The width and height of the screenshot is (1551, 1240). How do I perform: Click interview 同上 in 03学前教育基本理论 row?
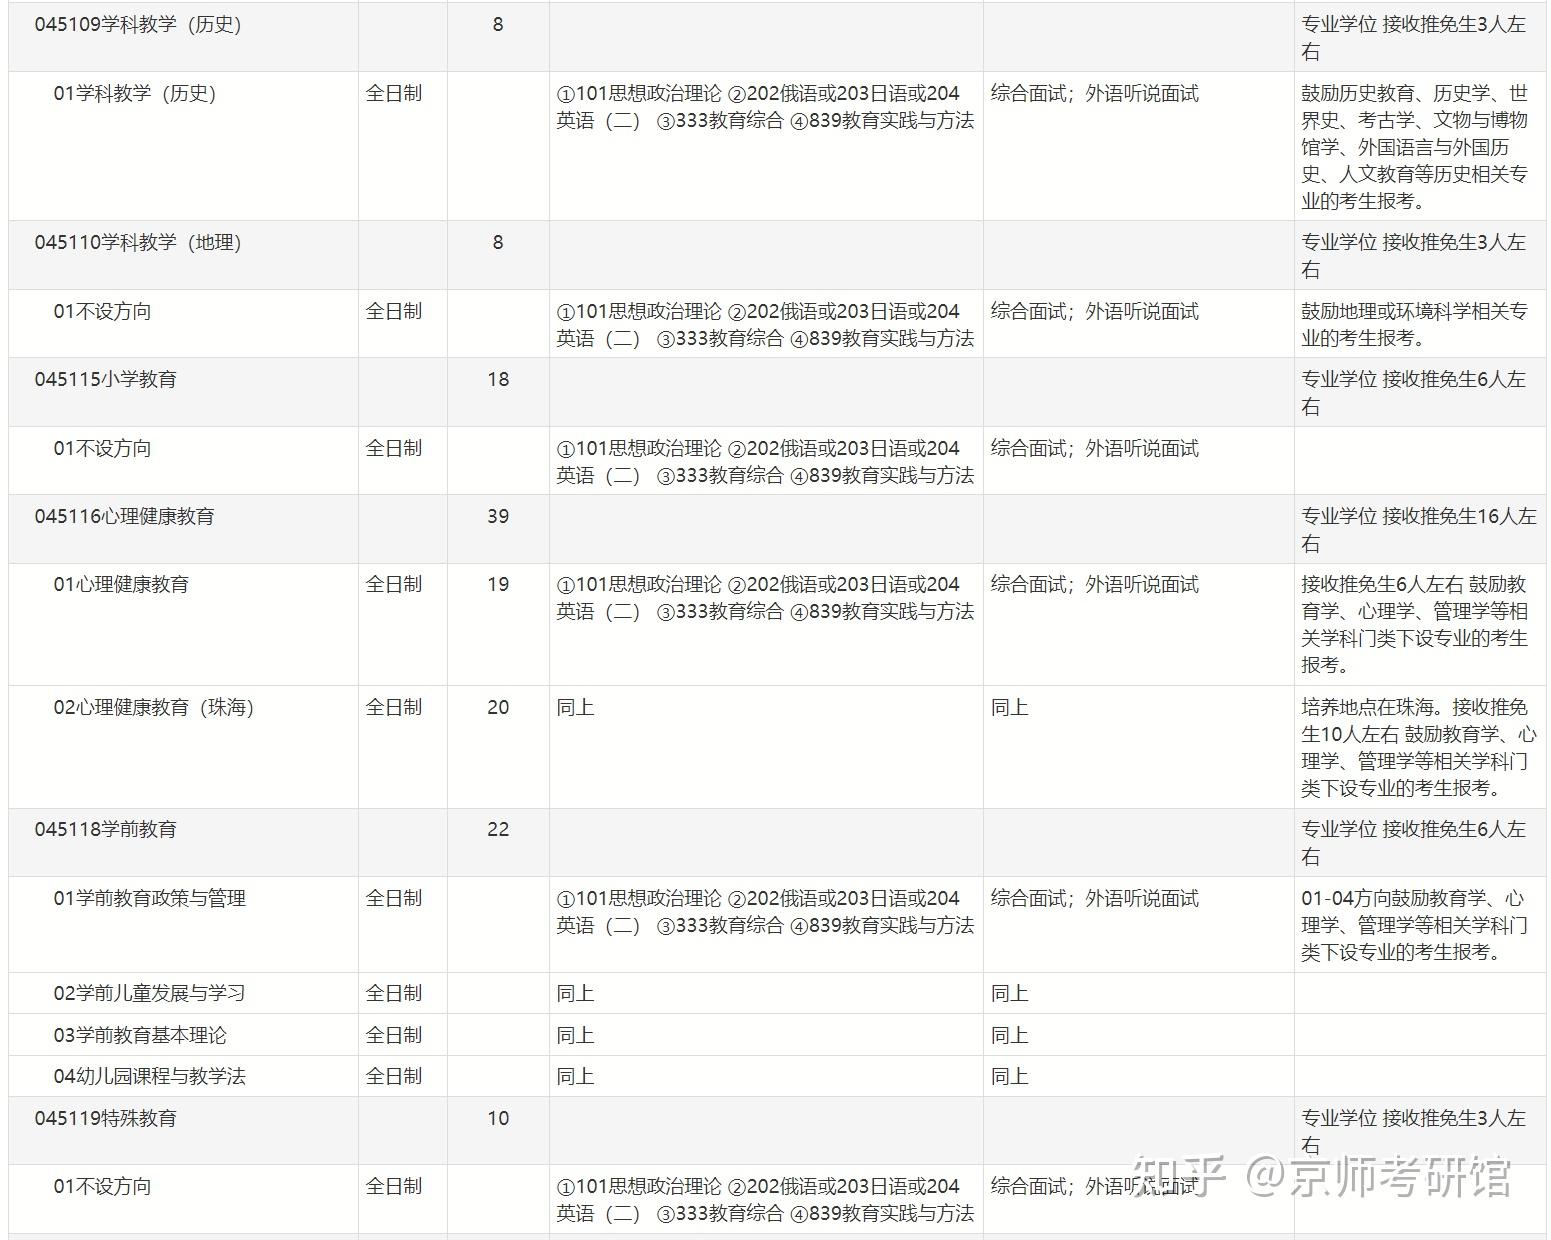1009,1036
